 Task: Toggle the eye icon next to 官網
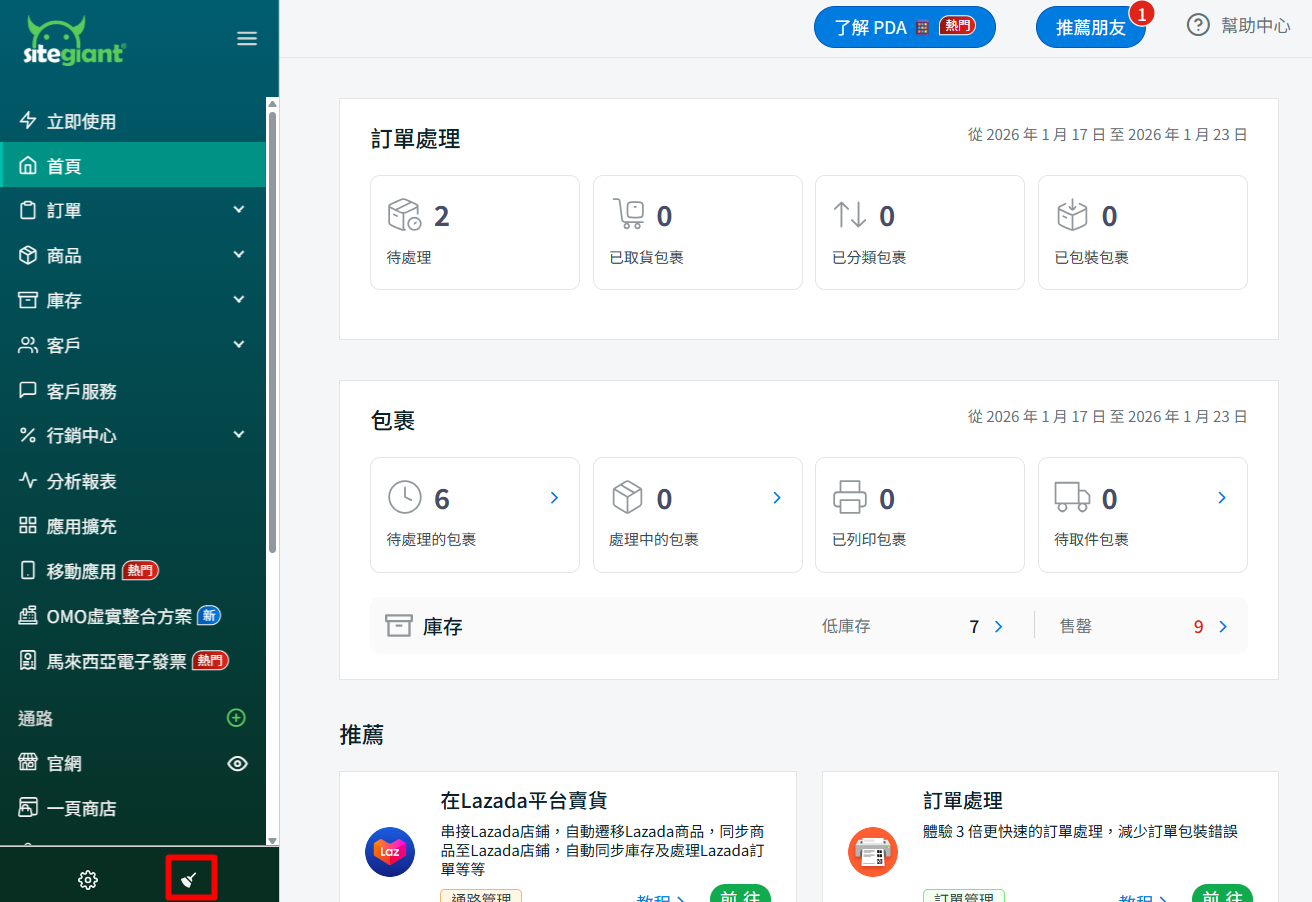tap(237, 764)
